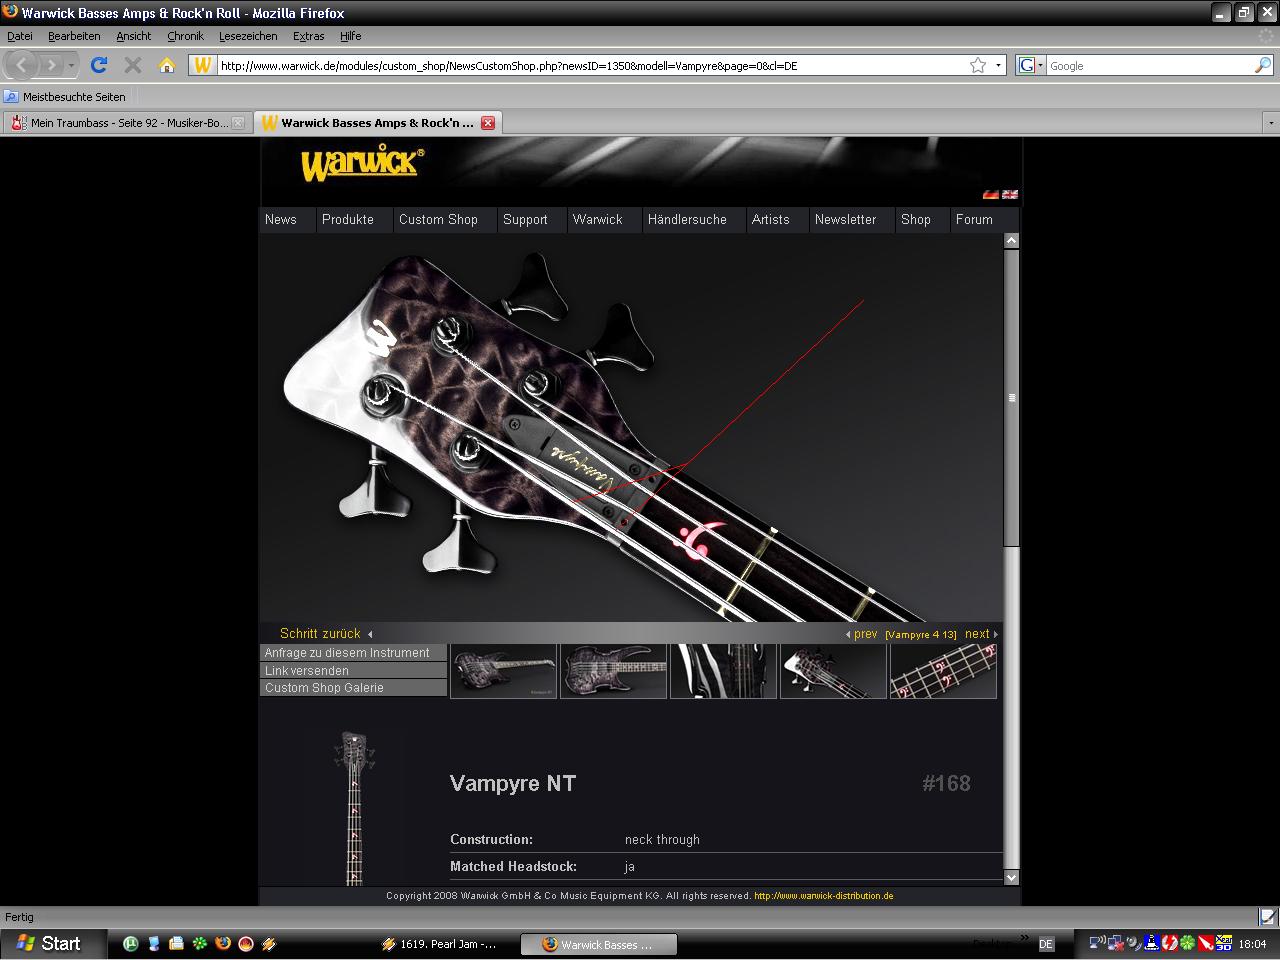The image size is (1280, 960).
Task: Expand hidden taskbar toolbar chevron
Action: 1024,937
